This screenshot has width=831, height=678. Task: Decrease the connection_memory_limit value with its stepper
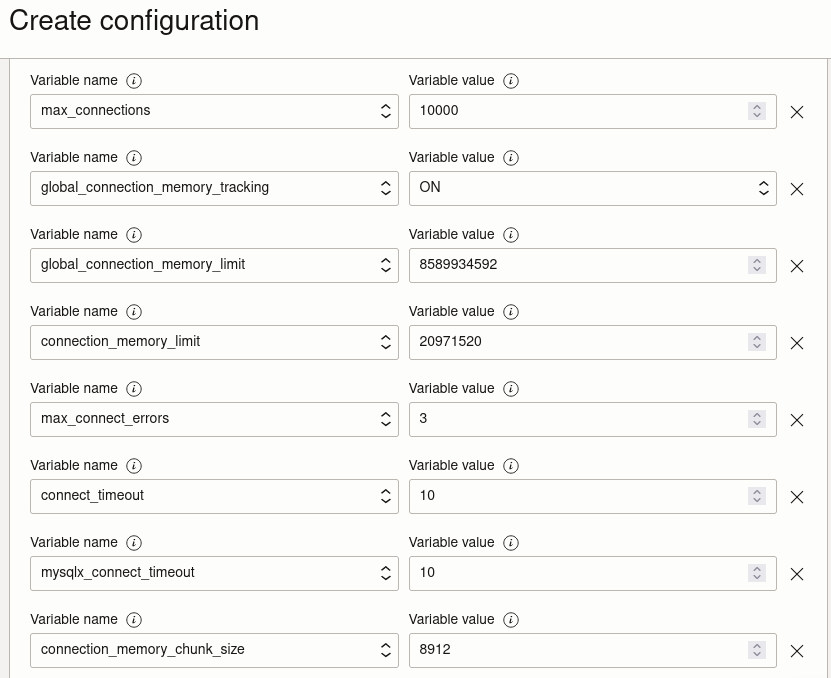(x=756, y=346)
